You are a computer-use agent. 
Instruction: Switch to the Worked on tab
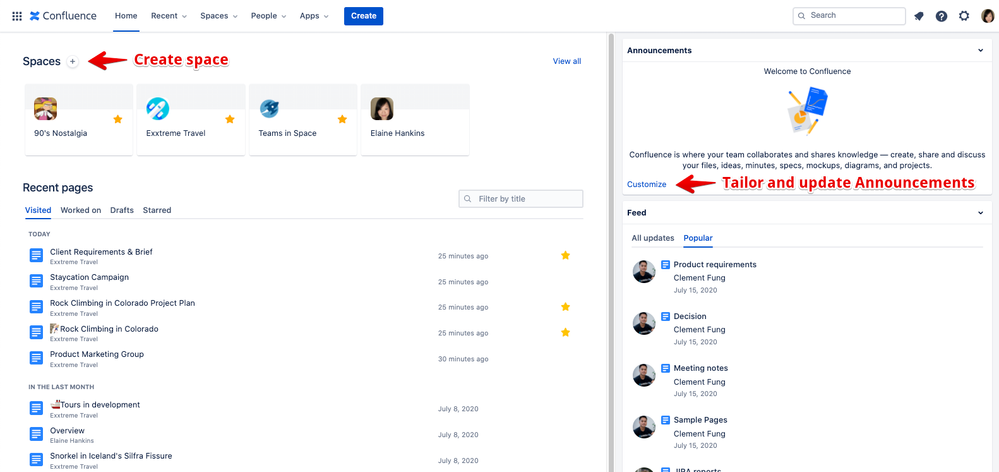tap(81, 210)
